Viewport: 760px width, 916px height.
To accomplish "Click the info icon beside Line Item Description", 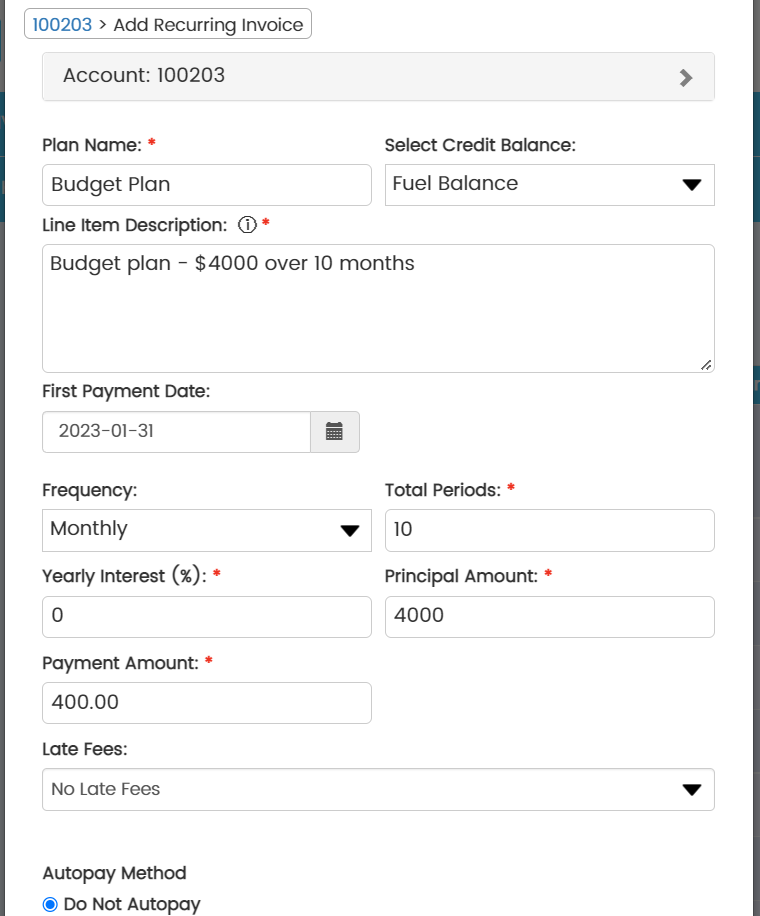I will pos(248,225).
